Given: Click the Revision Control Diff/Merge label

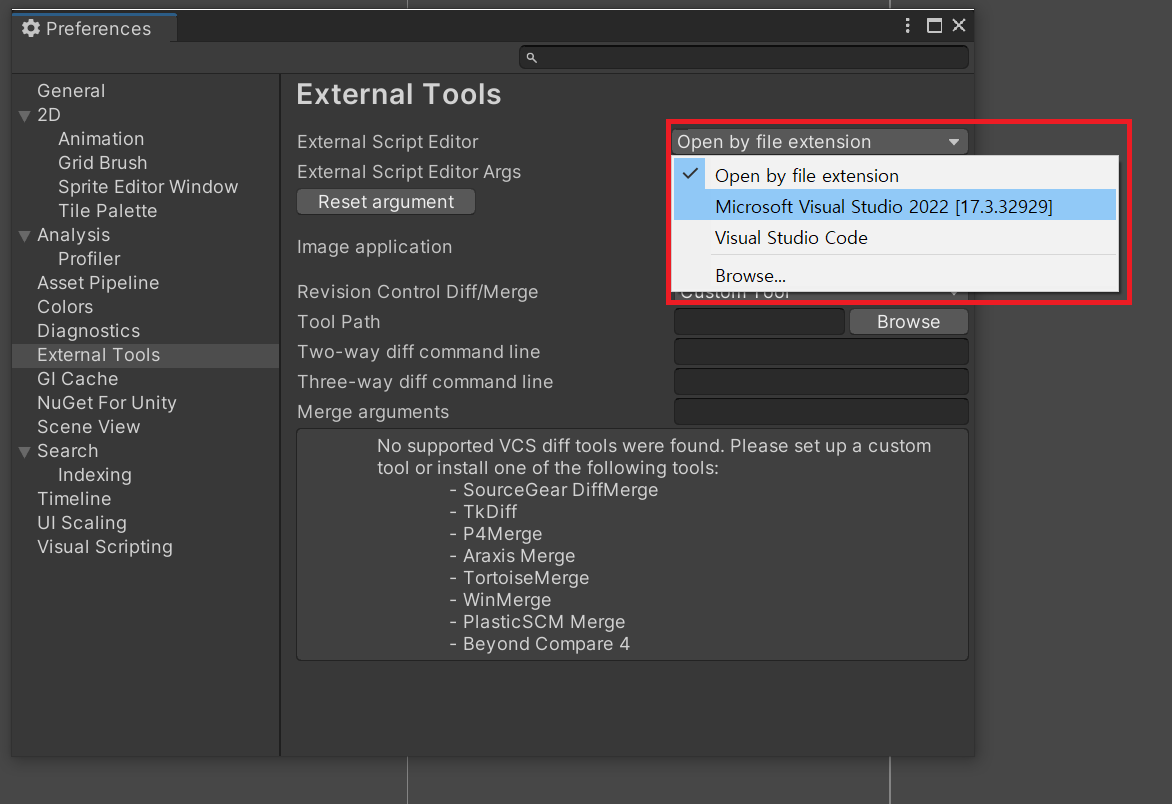Looking at the screenshot, I should coord(417,292).
